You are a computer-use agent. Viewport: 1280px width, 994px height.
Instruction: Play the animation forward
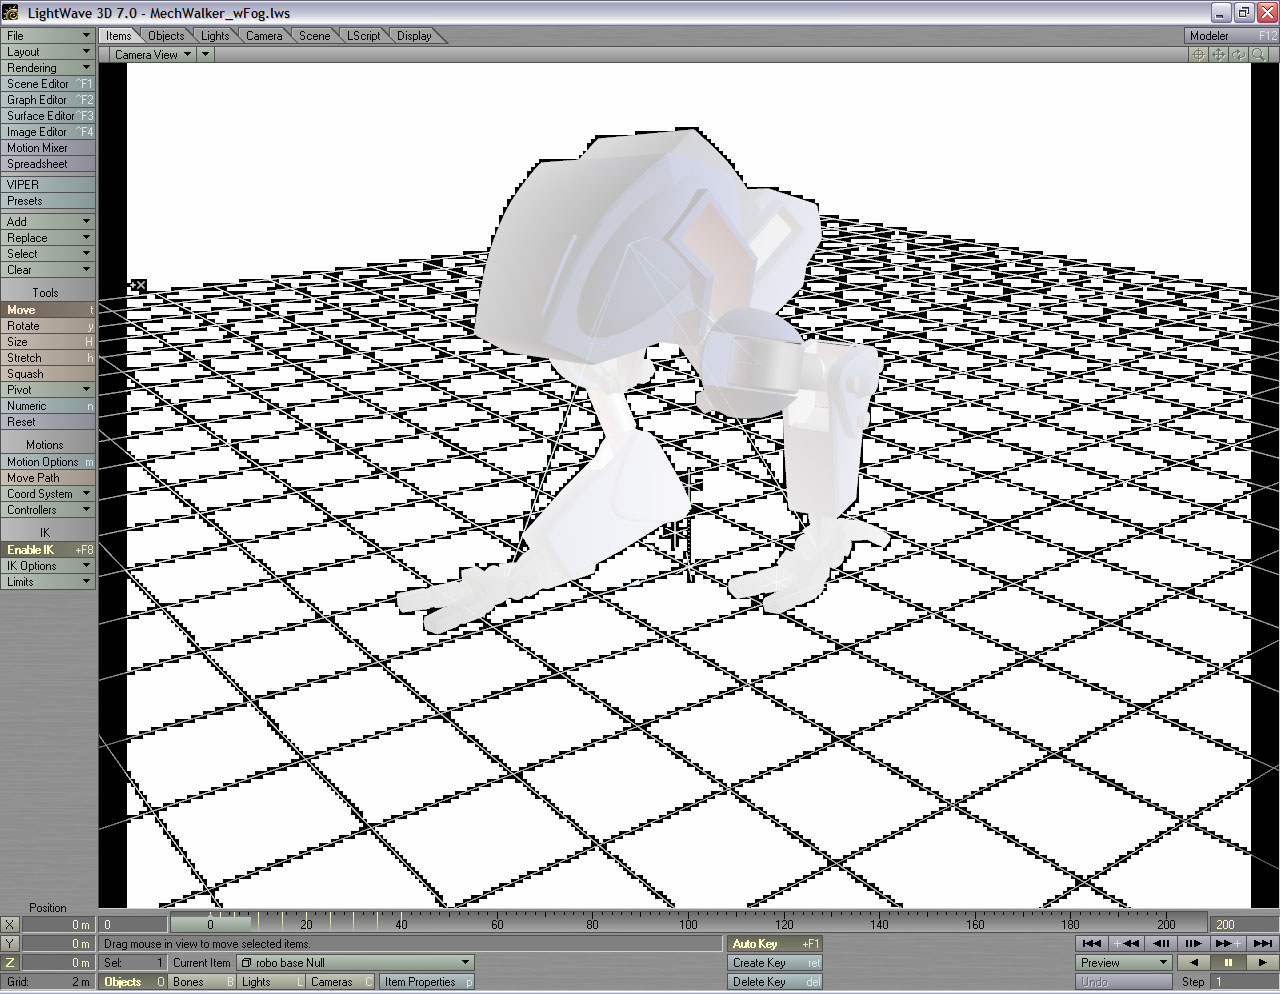point(1262,963)
